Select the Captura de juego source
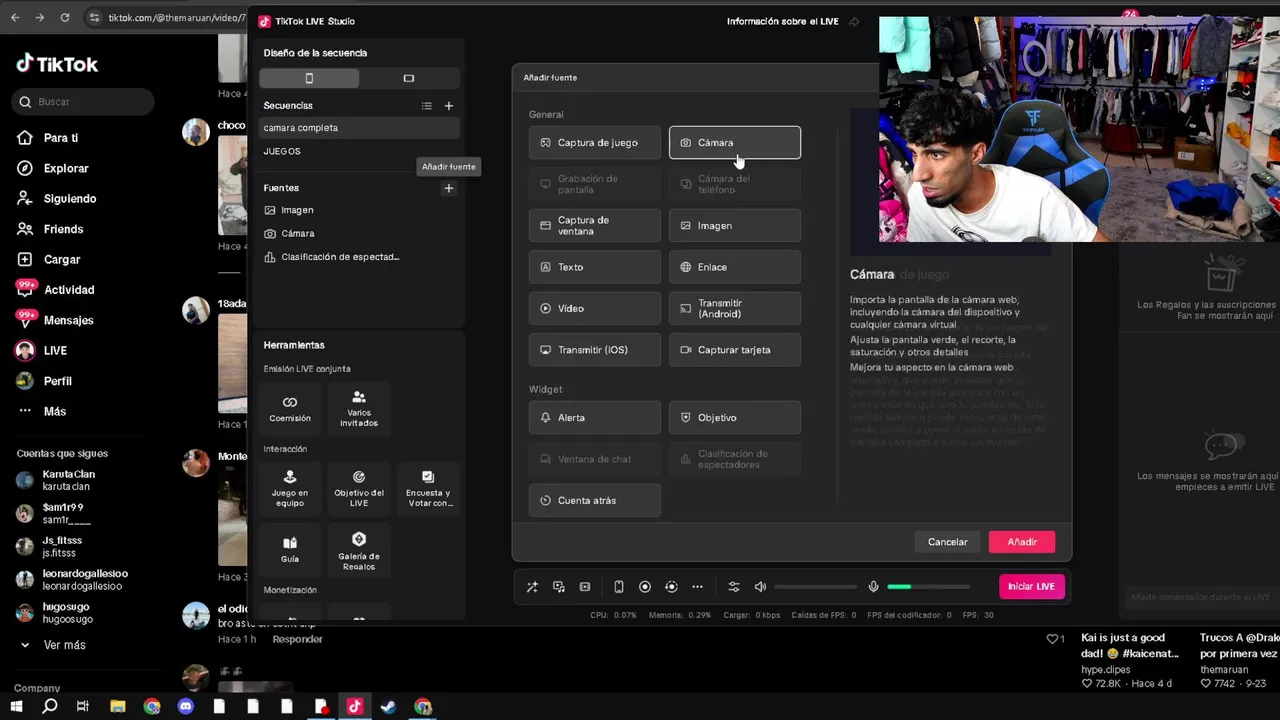1280x720 pixels. tap(595, 143)
